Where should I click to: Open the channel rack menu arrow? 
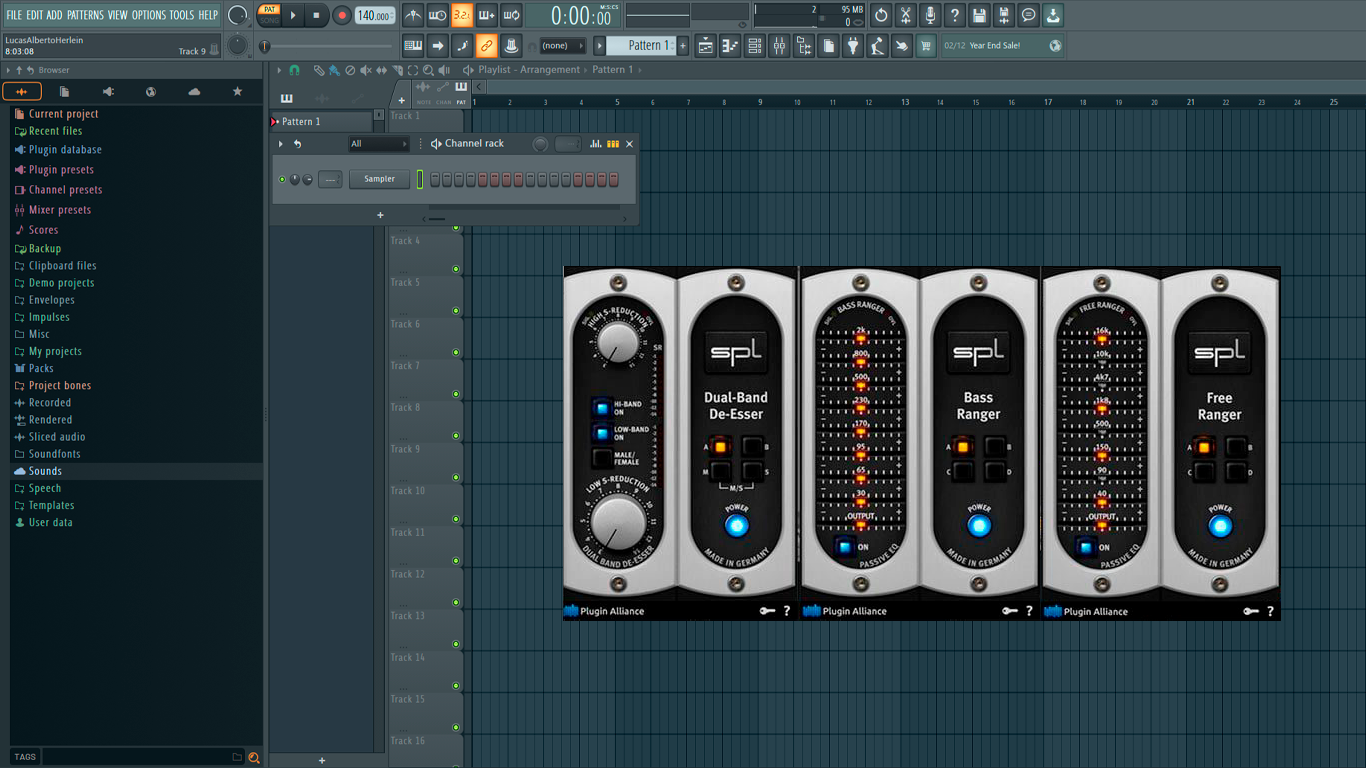(x=281, y=144)
